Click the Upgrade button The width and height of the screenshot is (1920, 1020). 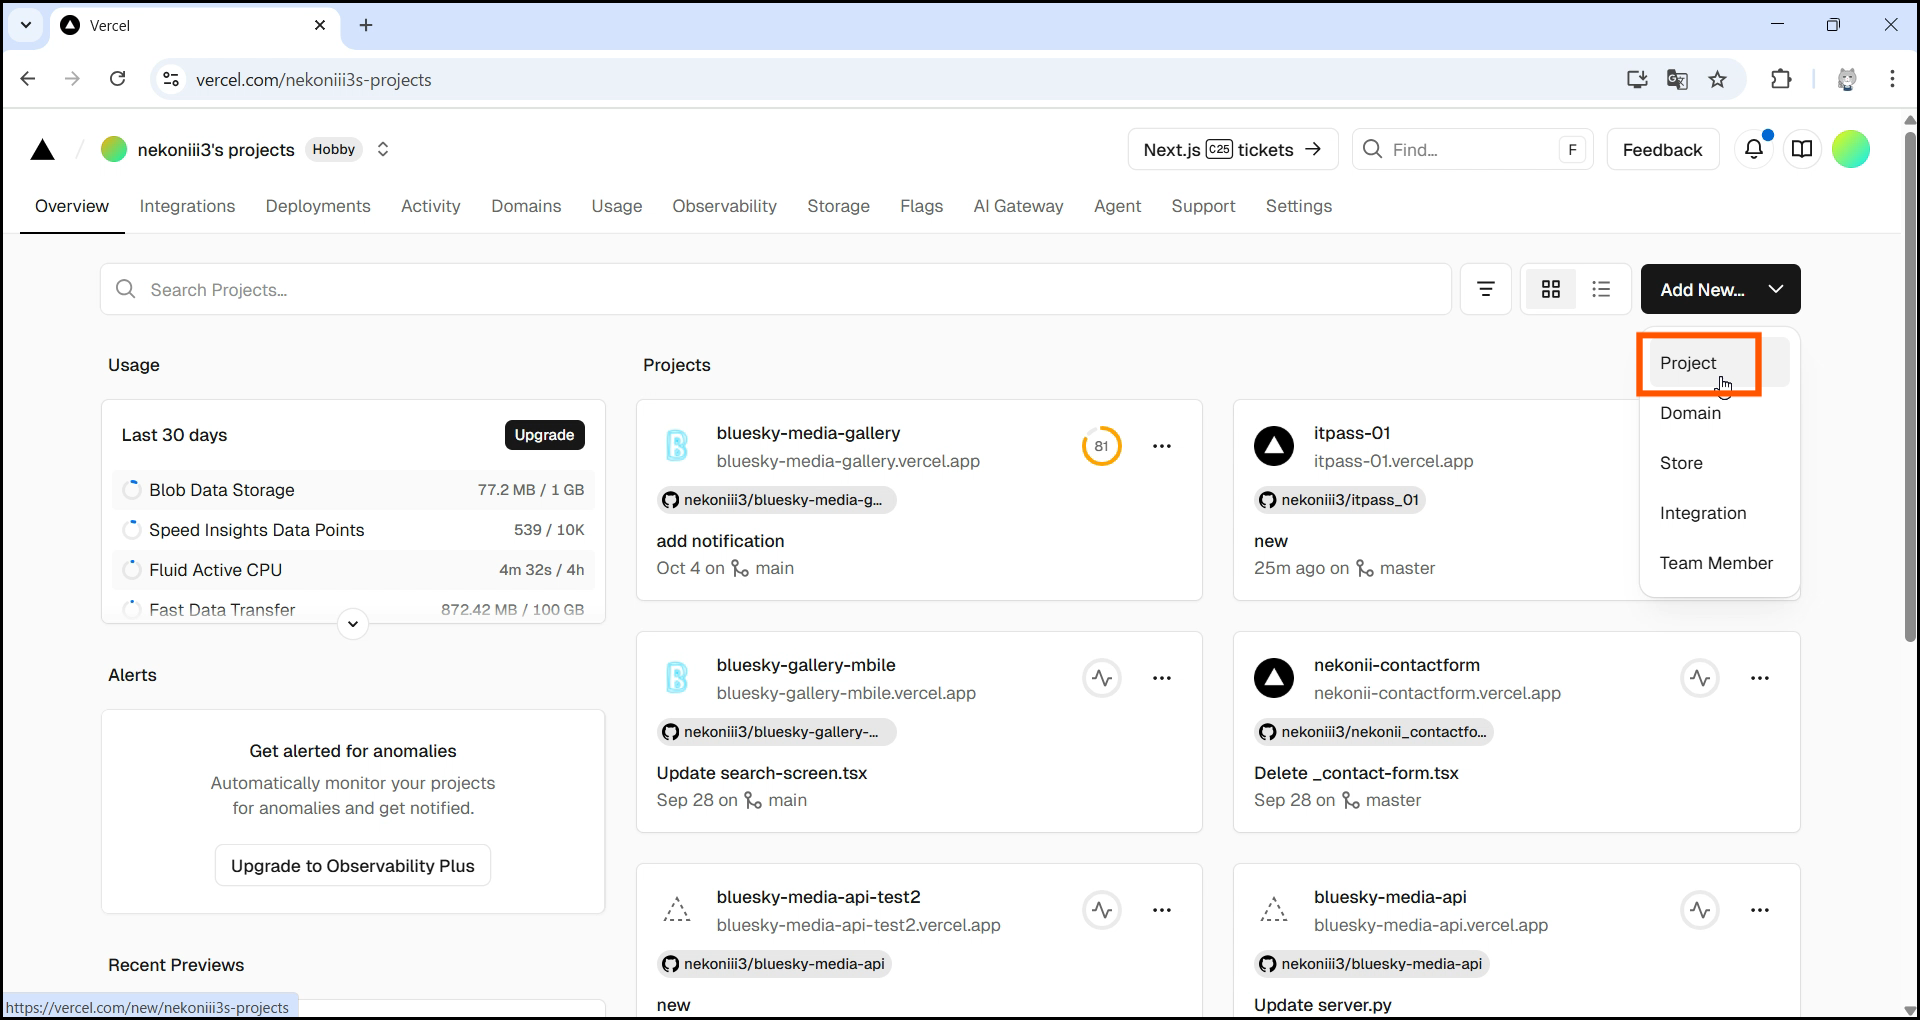click(x=545, y=435)
